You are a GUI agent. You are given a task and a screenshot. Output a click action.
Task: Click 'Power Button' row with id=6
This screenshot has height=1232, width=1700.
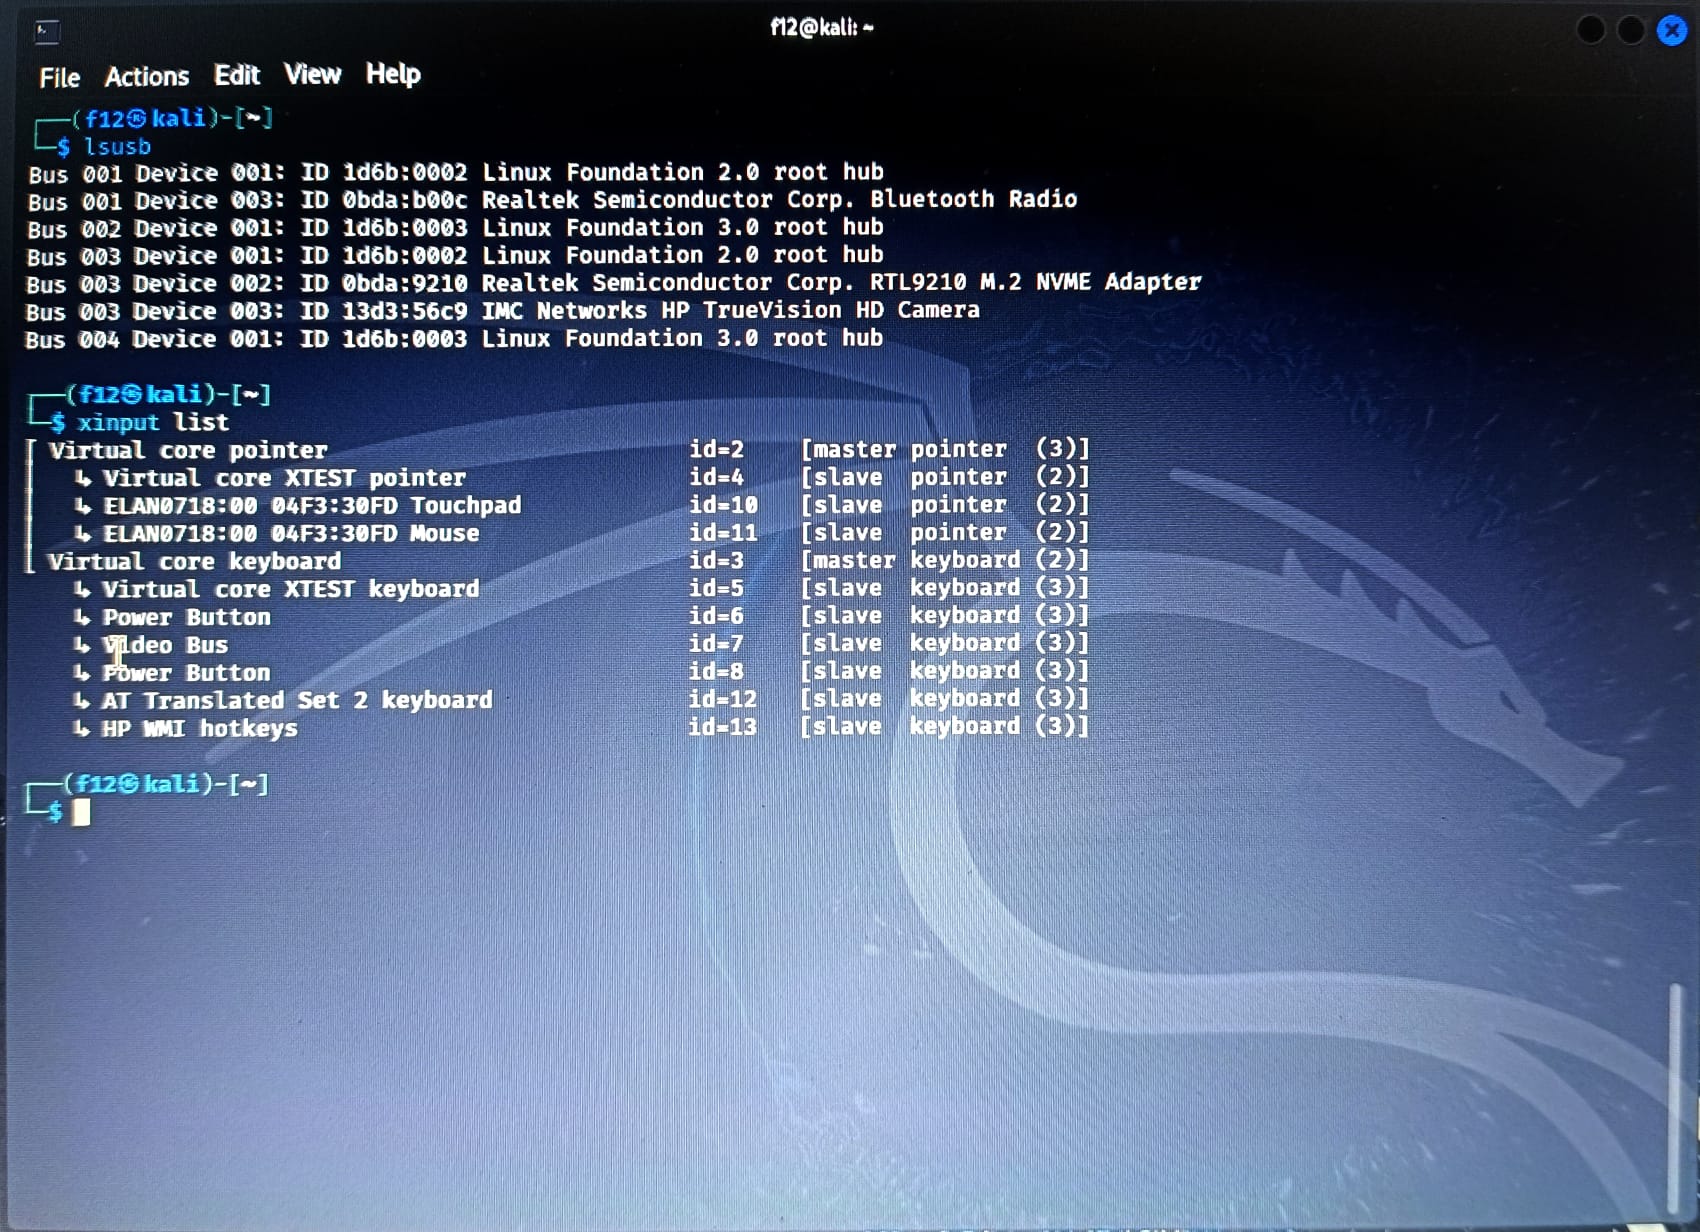[x=581, y=617]
